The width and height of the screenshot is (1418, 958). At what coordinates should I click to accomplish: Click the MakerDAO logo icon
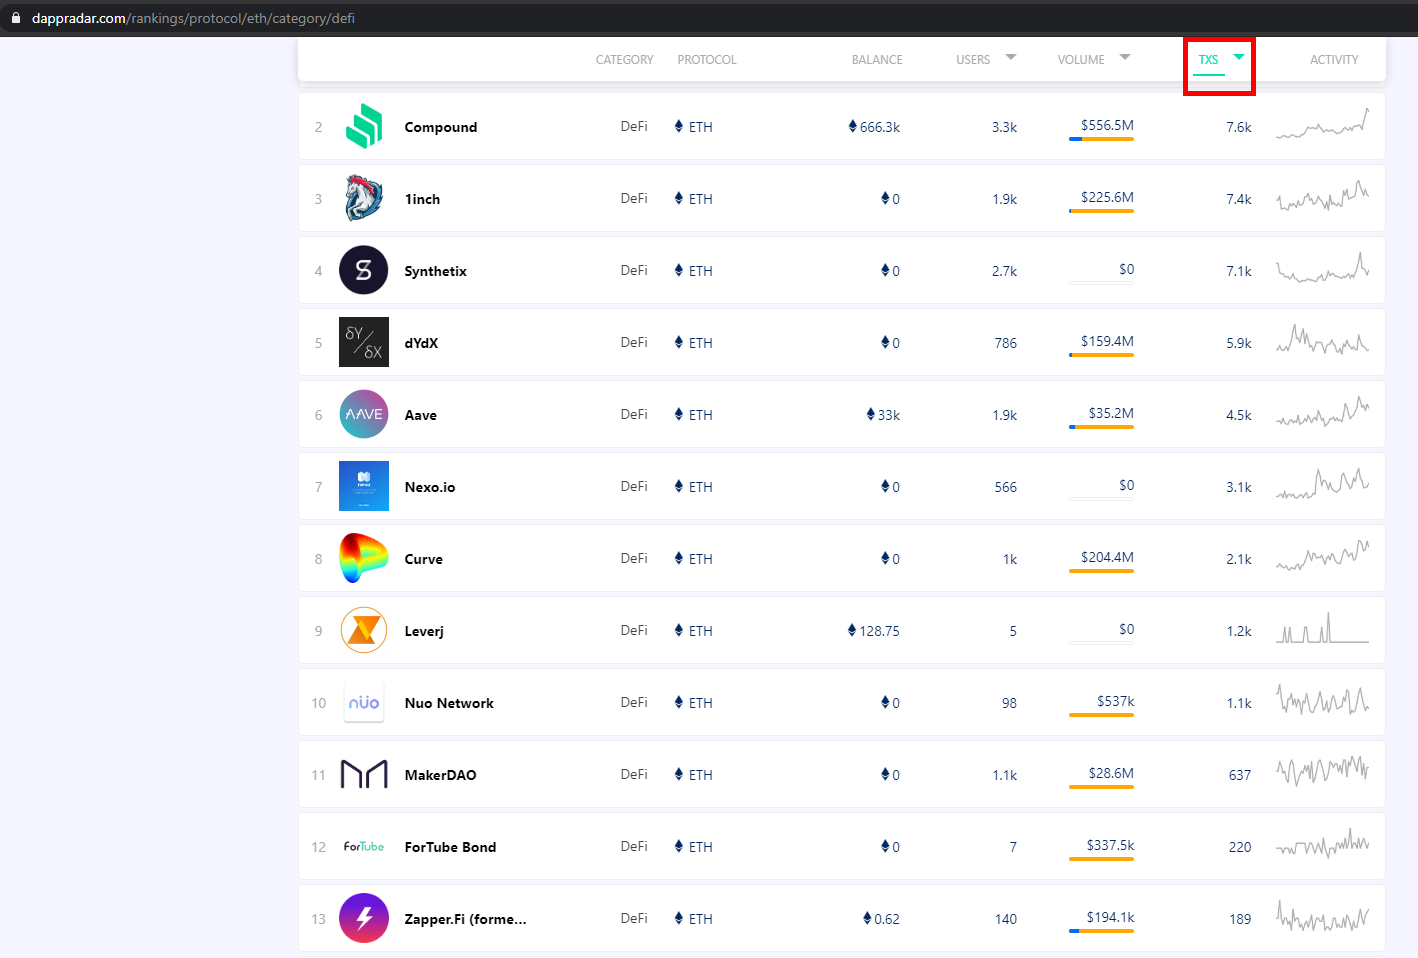point(364,774)
